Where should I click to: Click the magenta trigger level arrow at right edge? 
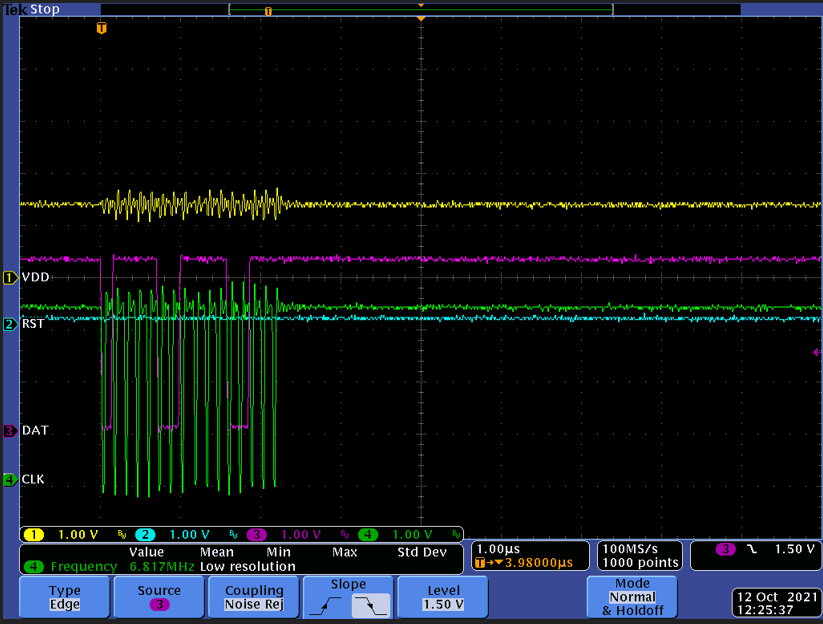[x=817, y=352]
